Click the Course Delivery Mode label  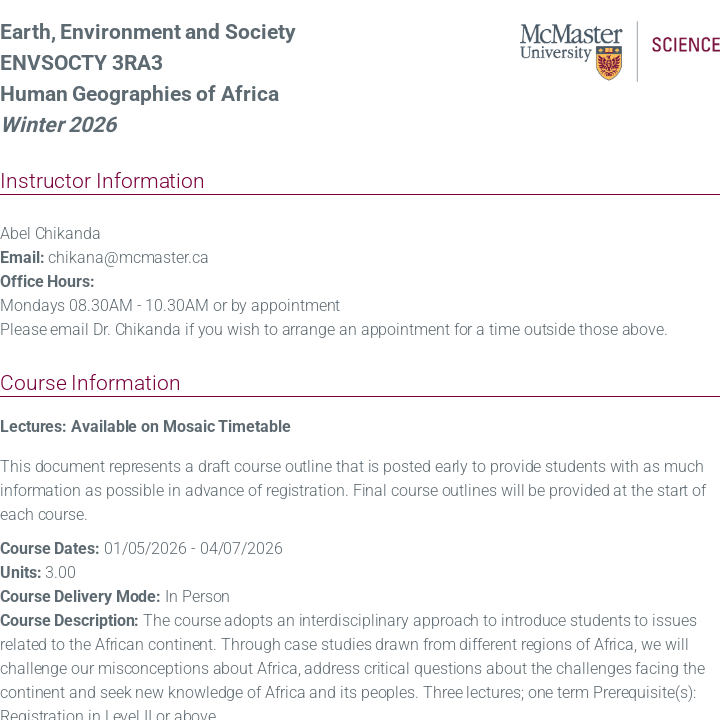point(80,596)
